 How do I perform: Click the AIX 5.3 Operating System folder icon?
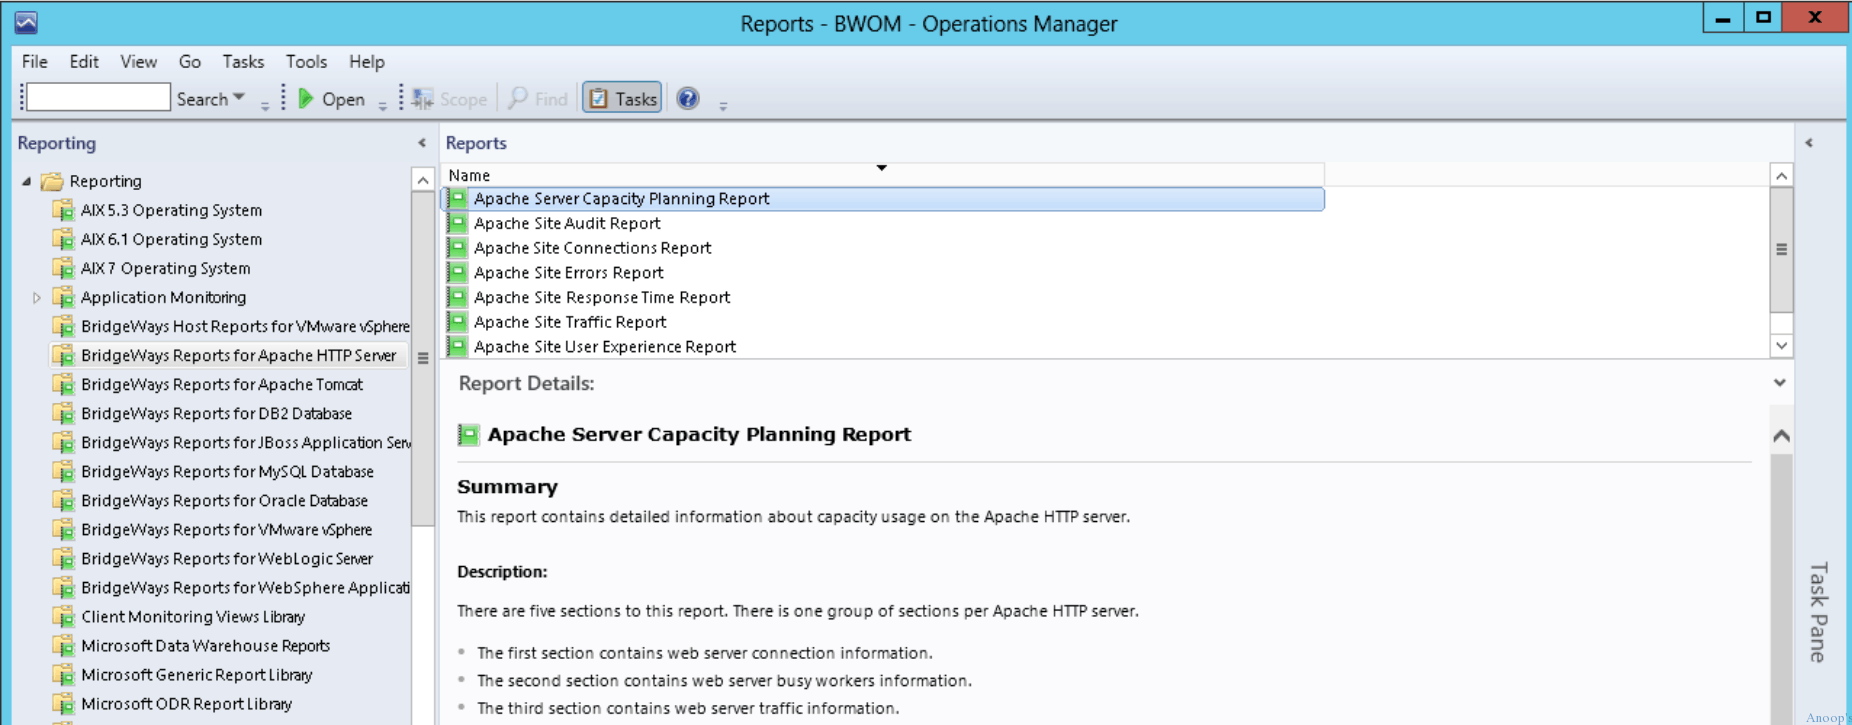click(63, 210)
